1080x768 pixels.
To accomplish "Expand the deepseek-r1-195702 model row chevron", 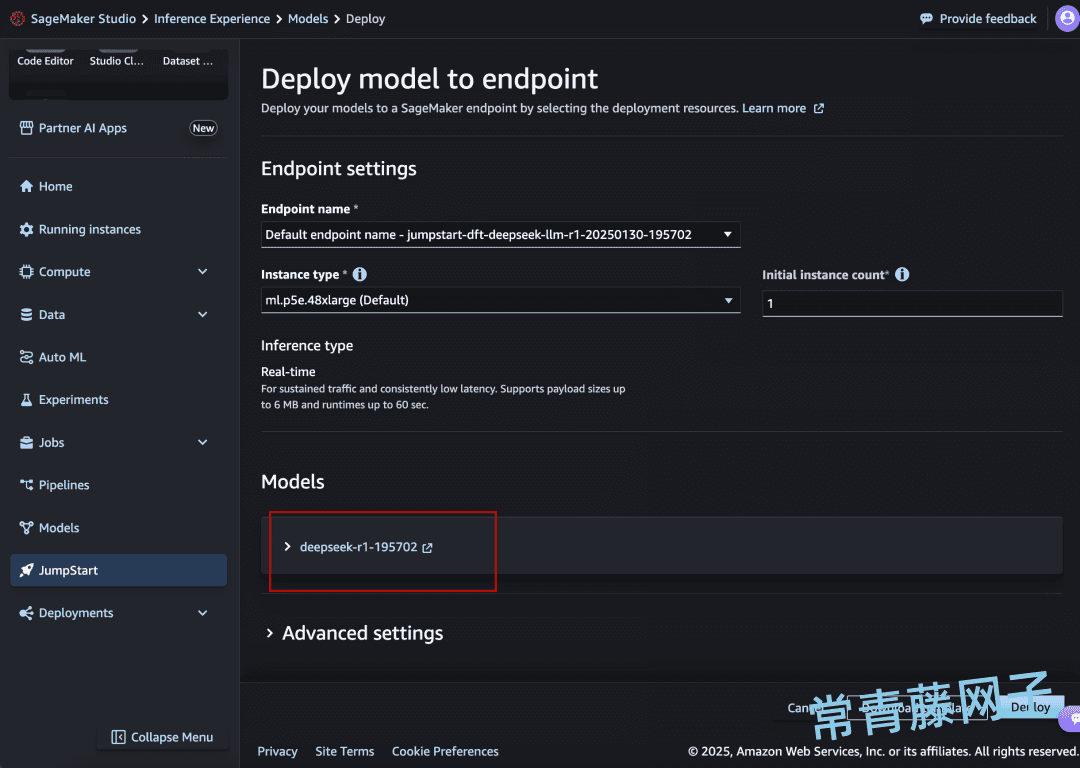I will [287, 546].
